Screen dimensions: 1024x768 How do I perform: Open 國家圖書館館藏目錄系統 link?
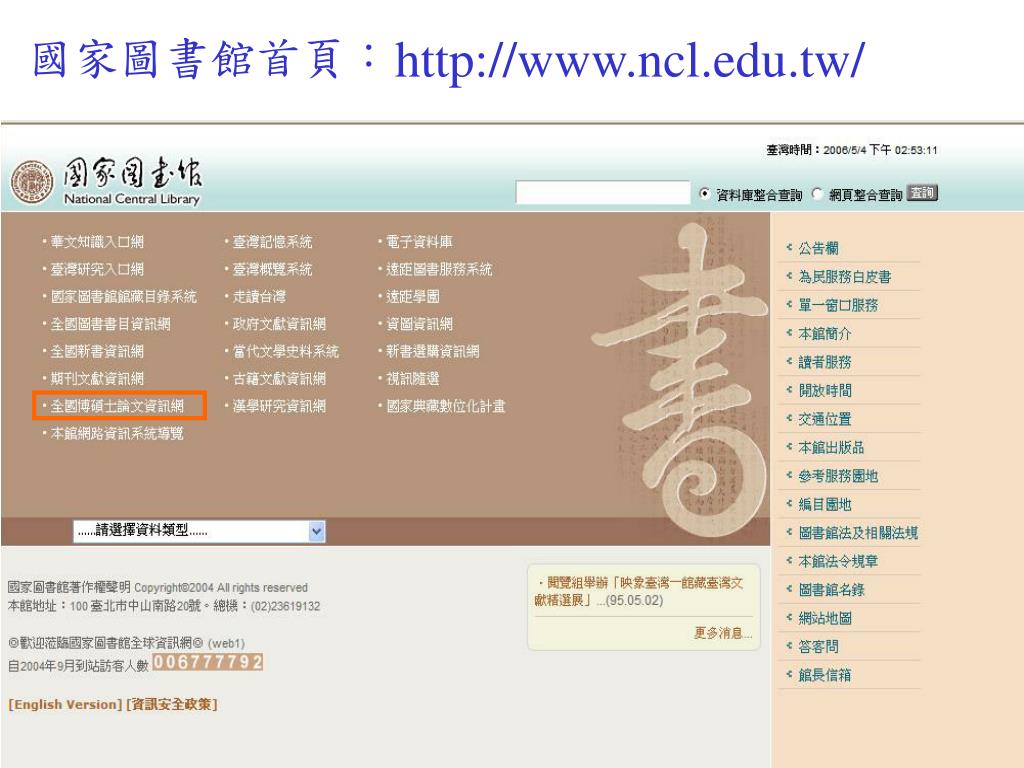click(123, 296)
